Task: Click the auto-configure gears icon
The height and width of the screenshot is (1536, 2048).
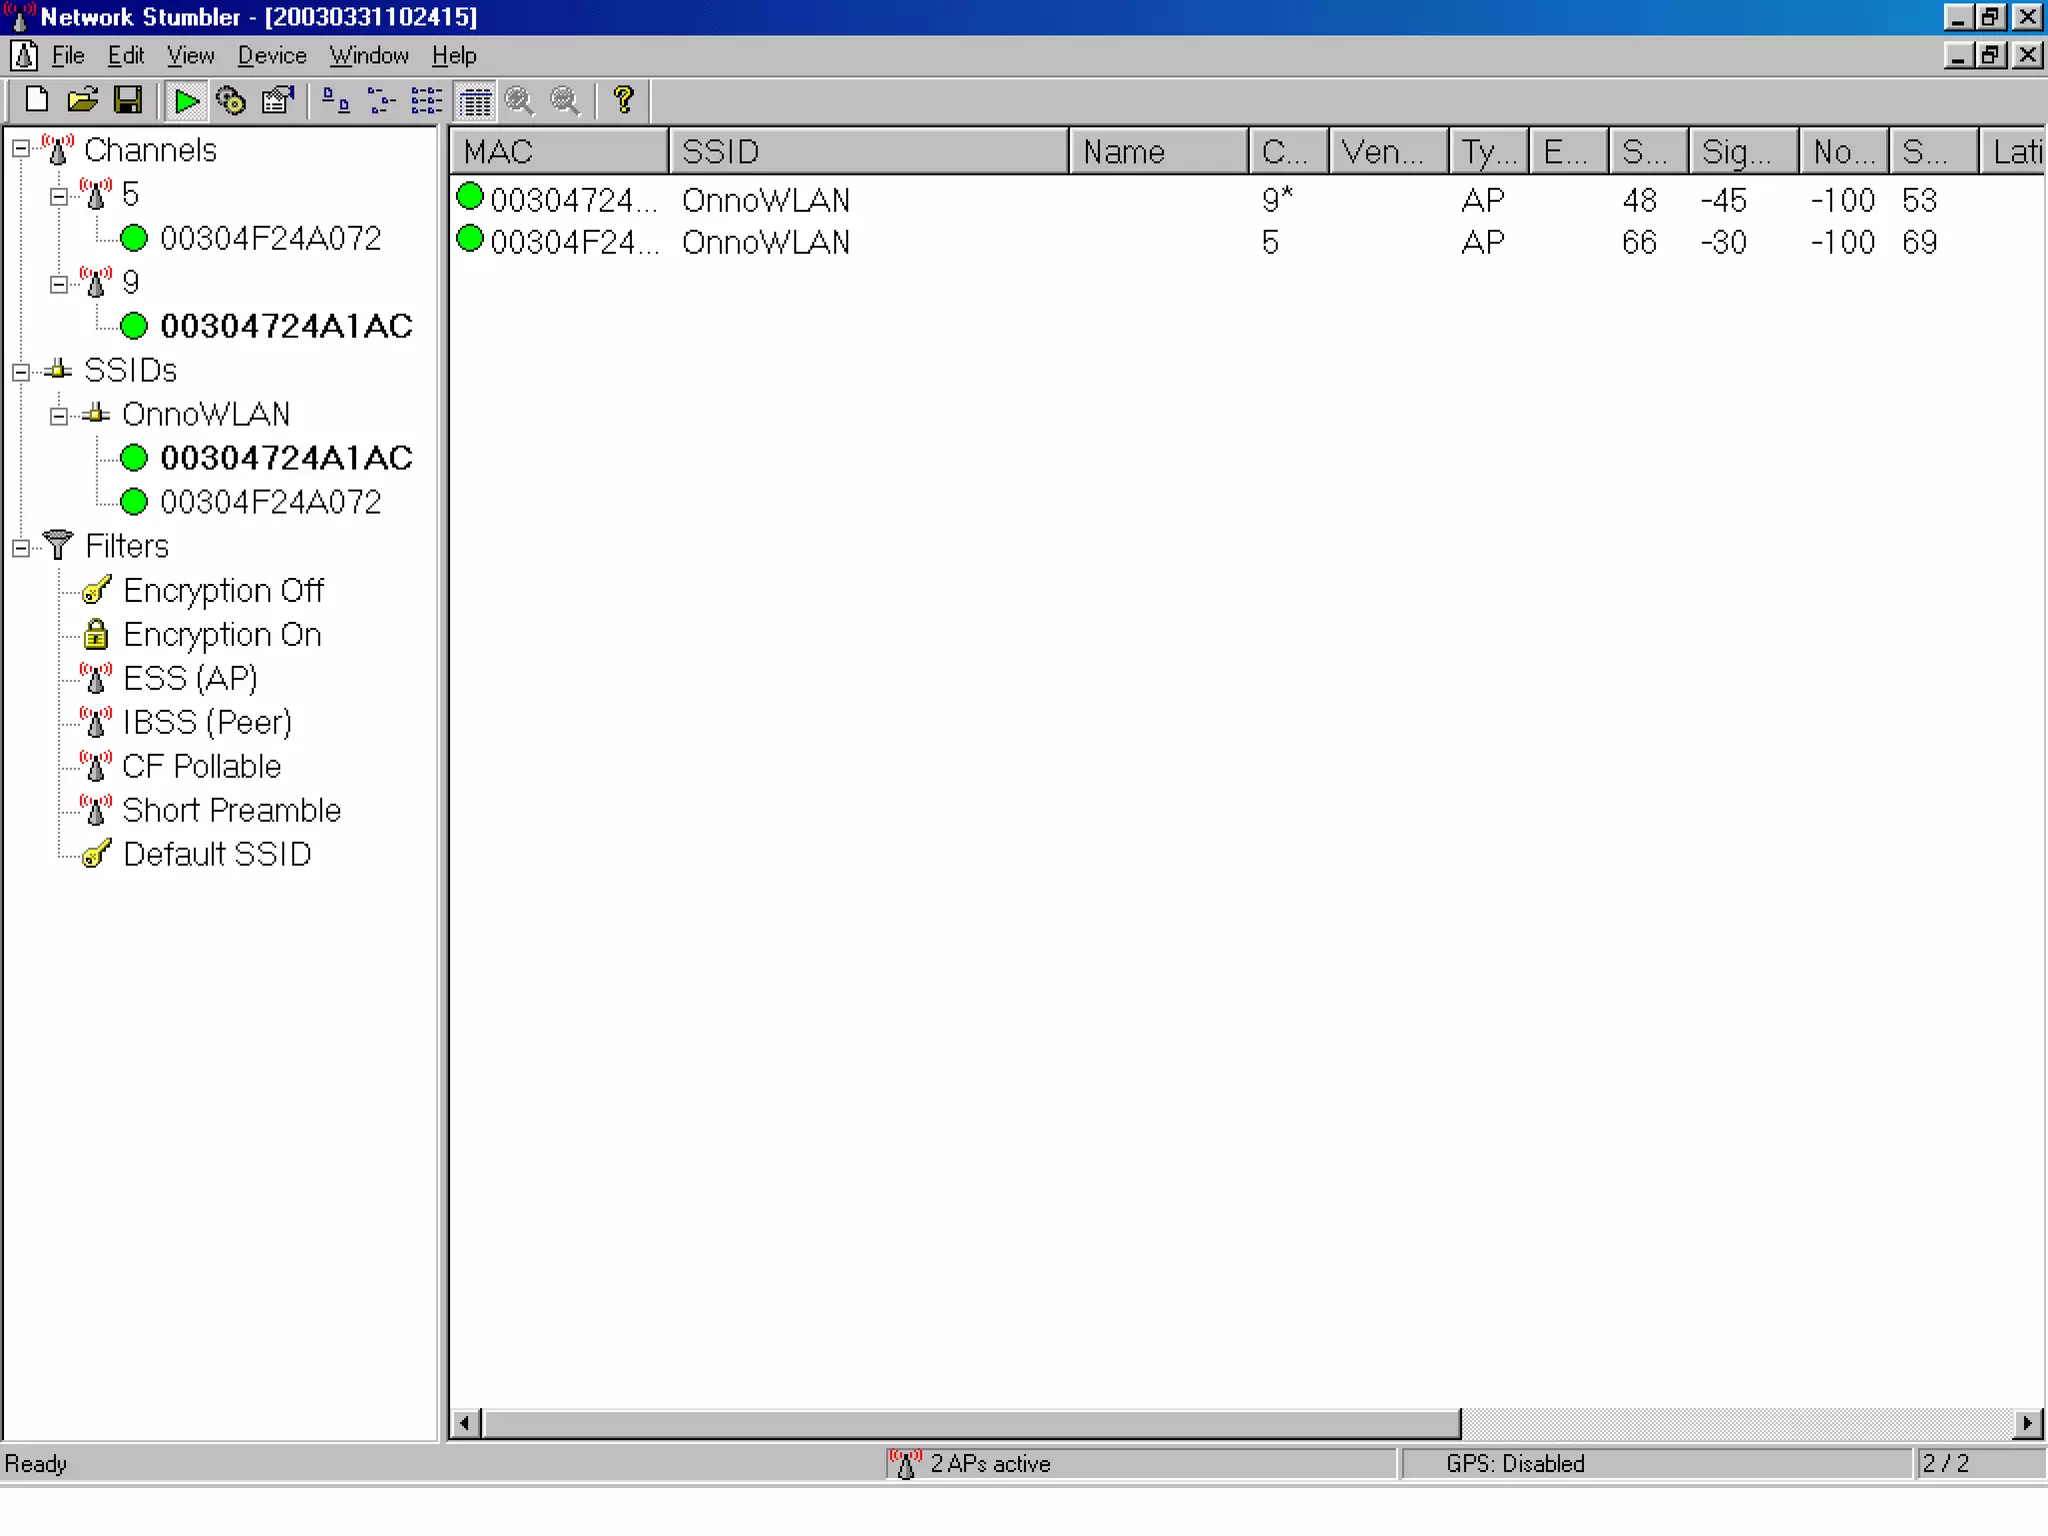Action: click(231, 100)
